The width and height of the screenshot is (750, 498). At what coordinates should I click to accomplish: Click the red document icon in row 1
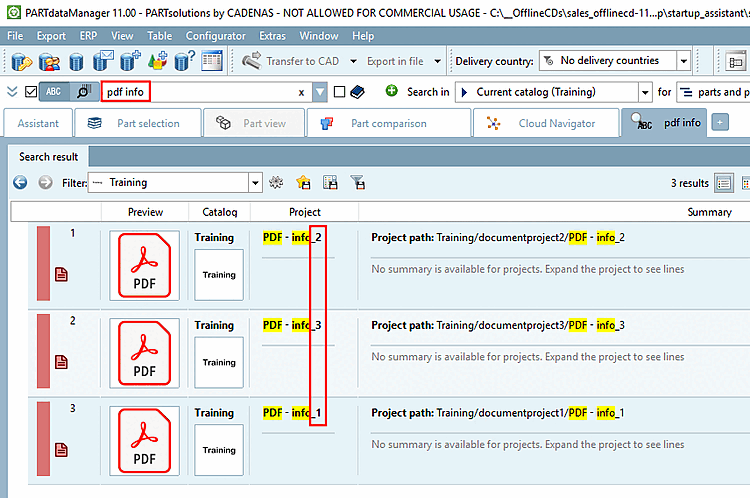pyautogui.click(x=61, y=274)
